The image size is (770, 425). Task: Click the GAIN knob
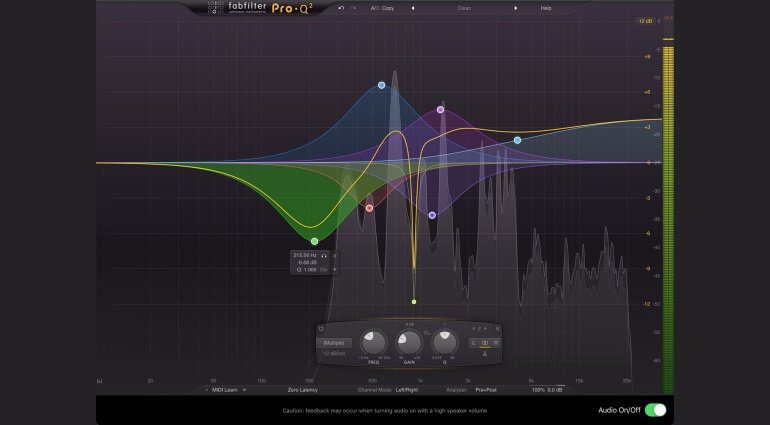click(x=409, y=342)
